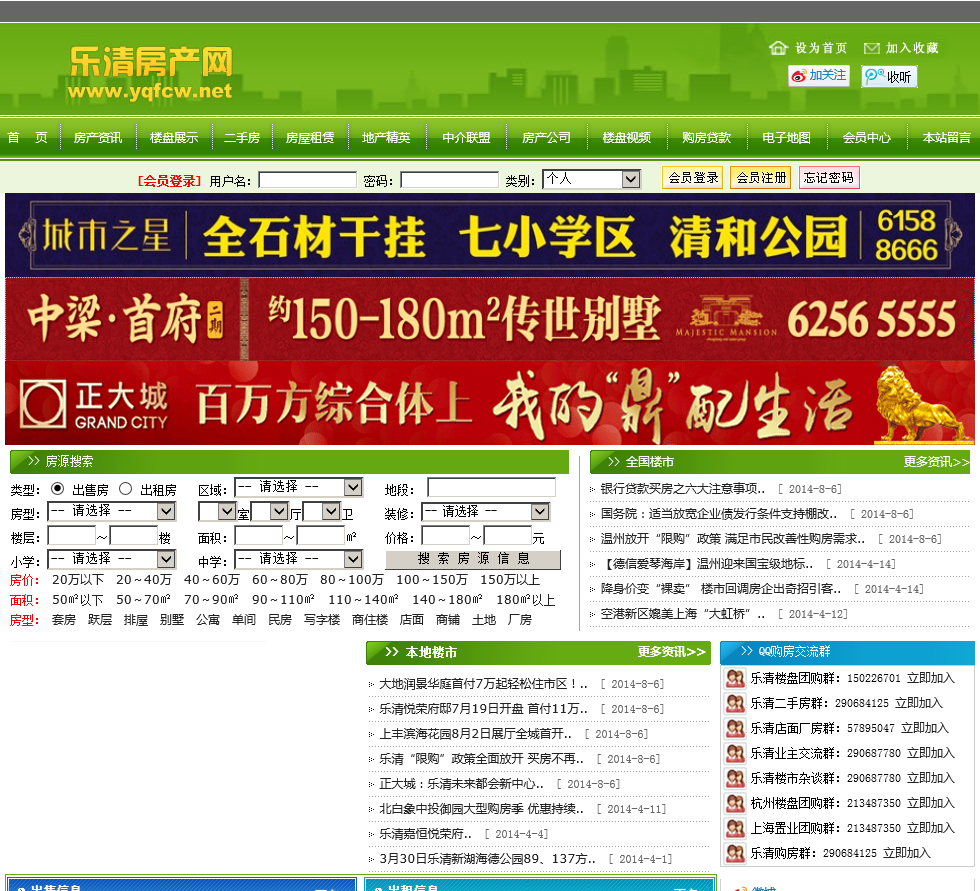Click the 忘记密码 button
Viewport: 980px width, 891px height.
pyautogui.click(x=829, y=178)
